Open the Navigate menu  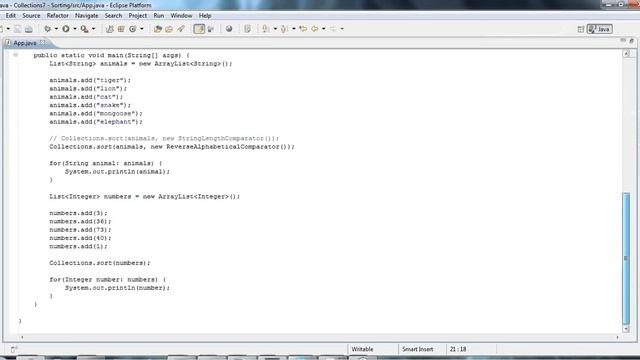(87, 16)
